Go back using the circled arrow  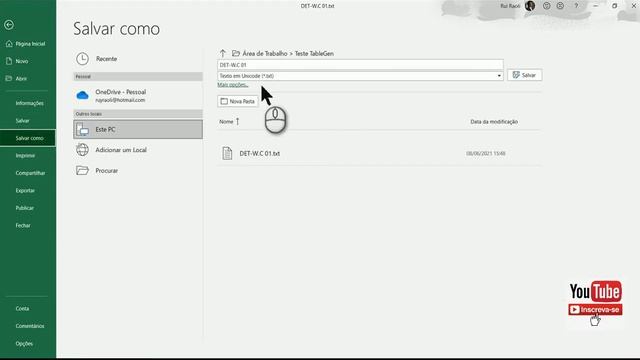[9, 25]
